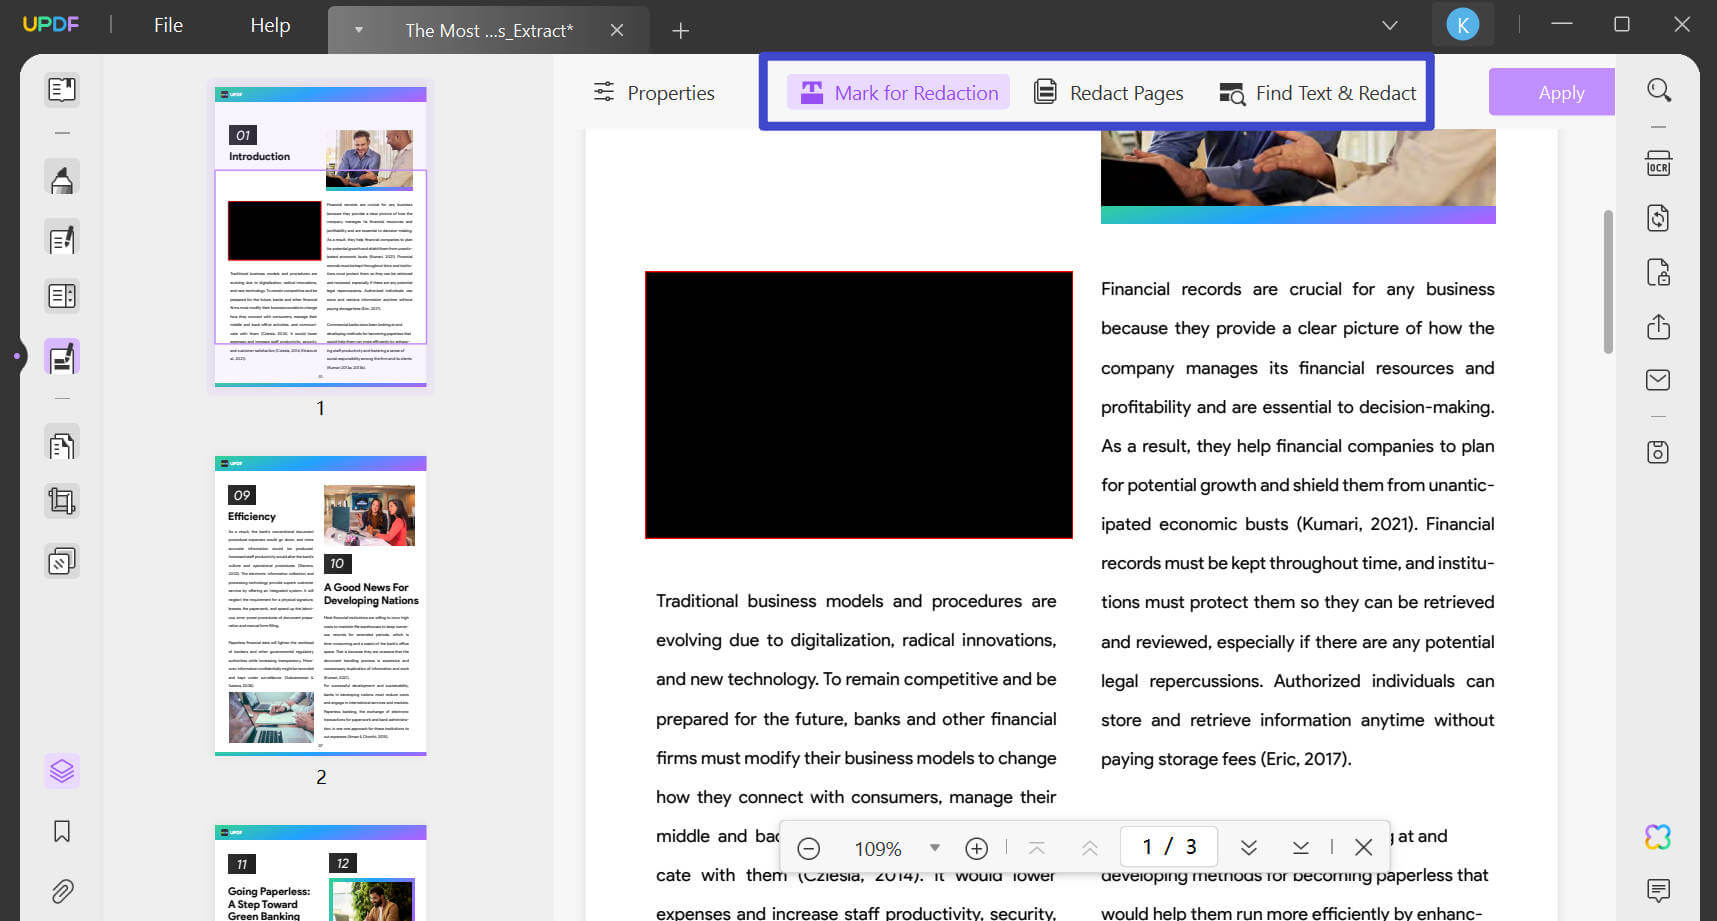The height and width of the screenshot is (921, 1717).
Task: Select Find Text & Redact
Action: click(x=1317, y=92)
